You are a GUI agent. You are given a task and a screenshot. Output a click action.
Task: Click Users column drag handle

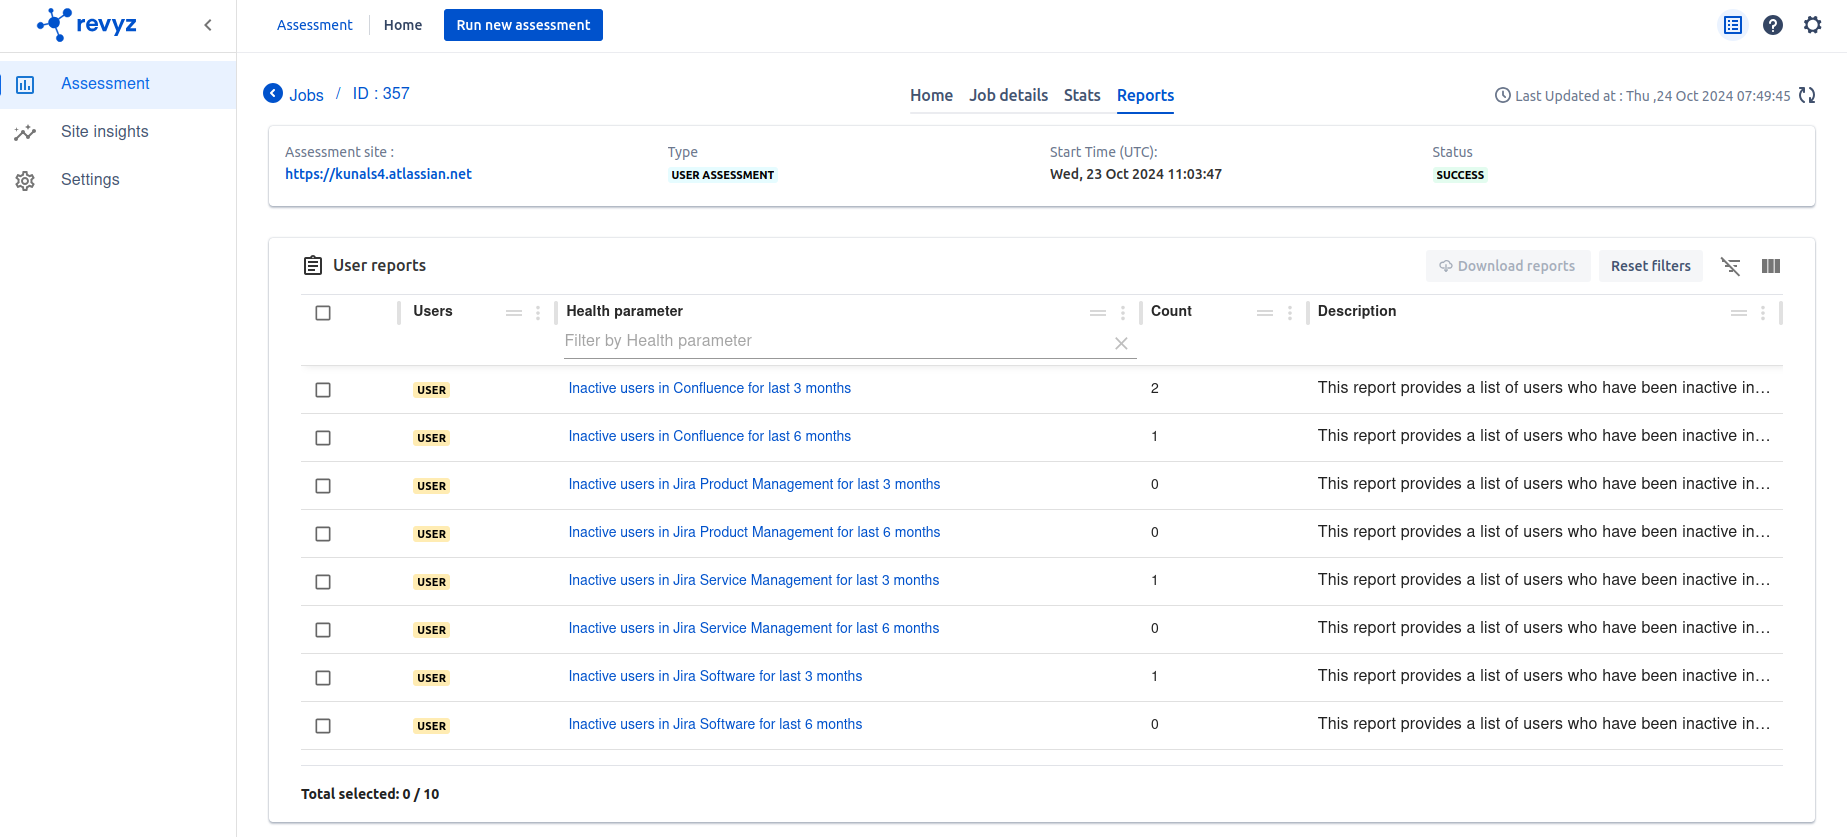[514, 313]
